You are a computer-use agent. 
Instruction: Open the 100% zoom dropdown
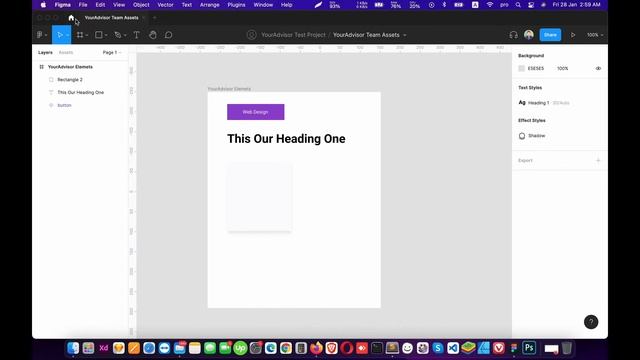coord(595,35)
